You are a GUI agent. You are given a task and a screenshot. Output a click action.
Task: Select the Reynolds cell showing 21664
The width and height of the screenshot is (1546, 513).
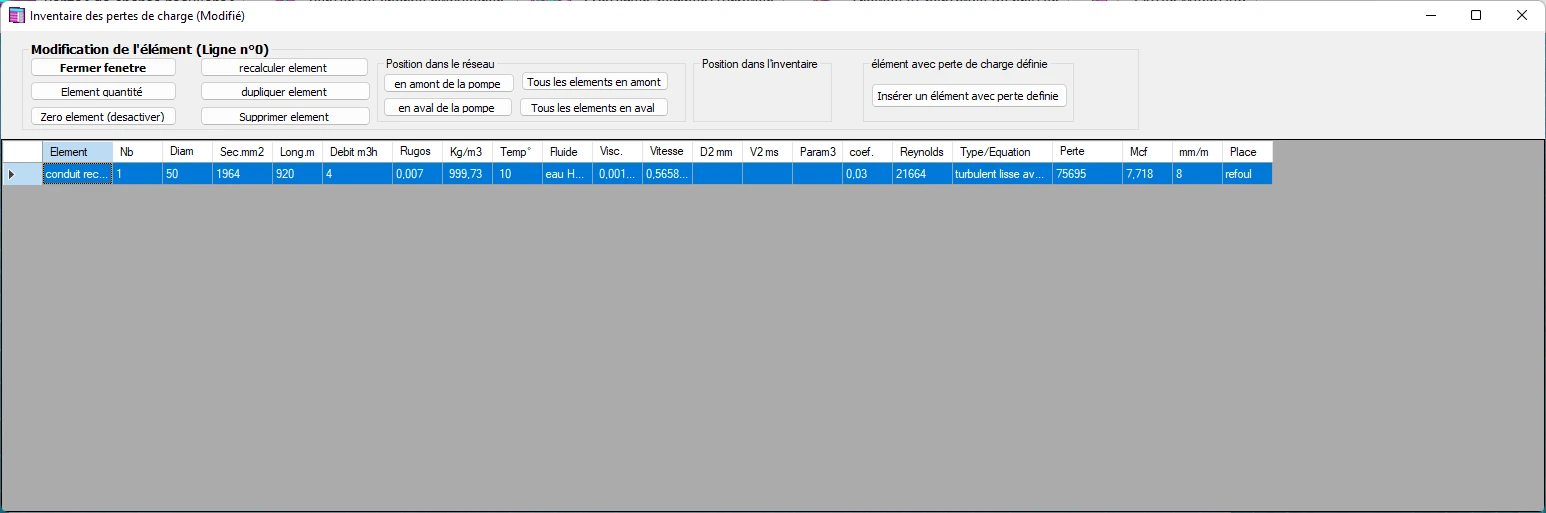922,174
